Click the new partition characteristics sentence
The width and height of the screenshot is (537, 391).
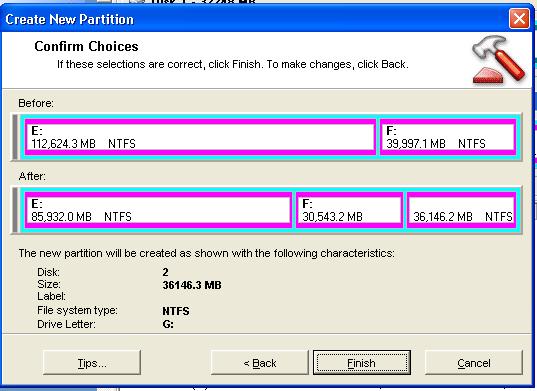coord(207,253)
